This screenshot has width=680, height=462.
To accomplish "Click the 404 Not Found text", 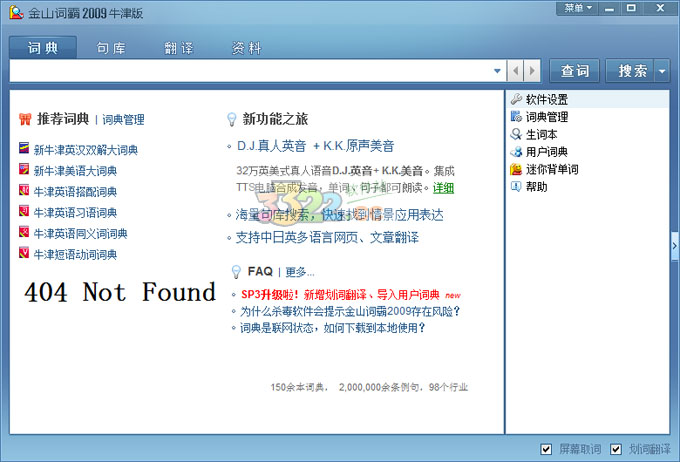I will [x=120, y=292].
